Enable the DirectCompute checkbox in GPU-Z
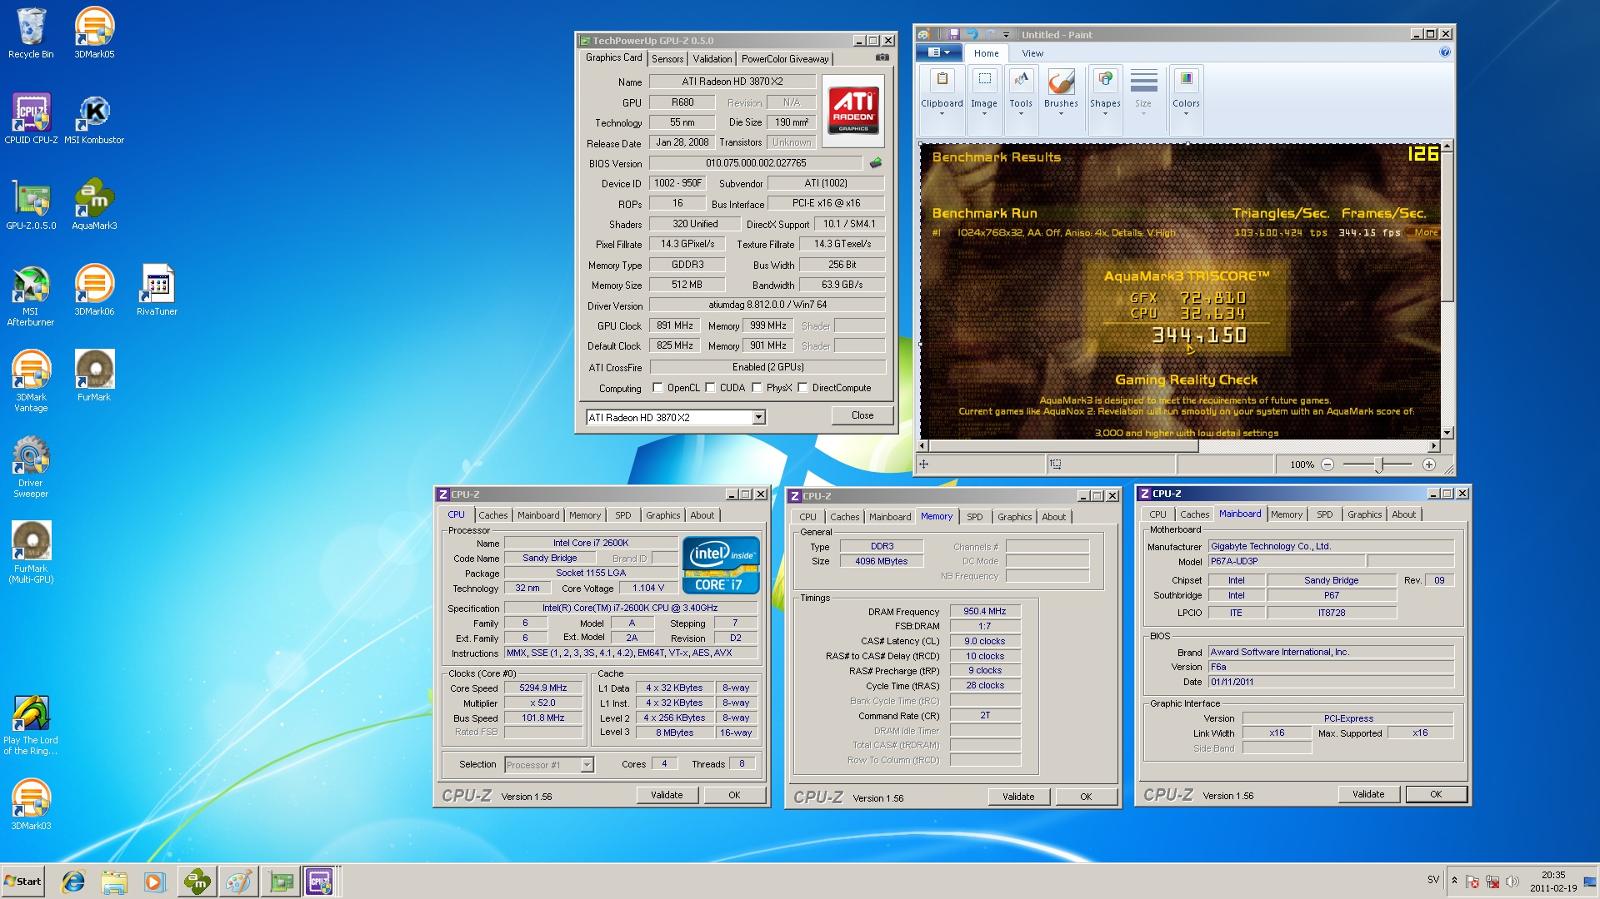This screenshot has height=899, width=1600. pos(803,388)
